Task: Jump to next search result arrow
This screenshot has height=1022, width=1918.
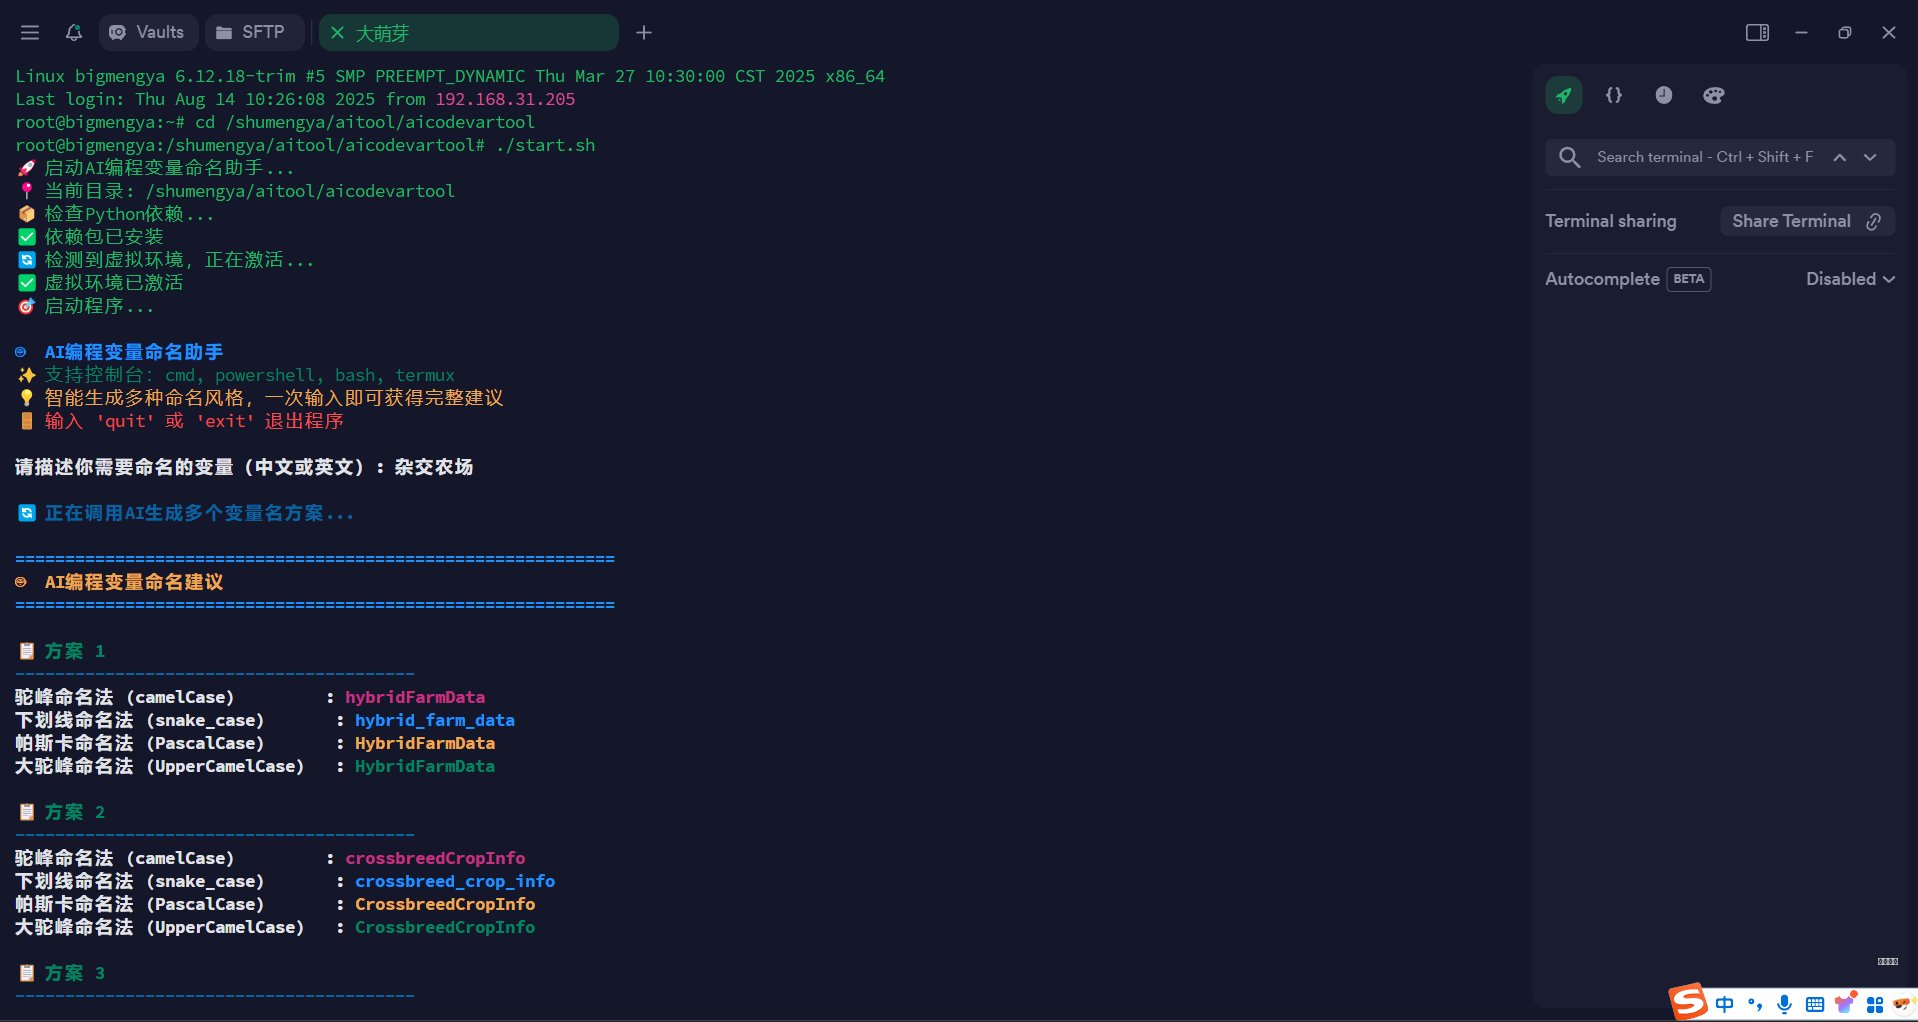Action: 1870,158
